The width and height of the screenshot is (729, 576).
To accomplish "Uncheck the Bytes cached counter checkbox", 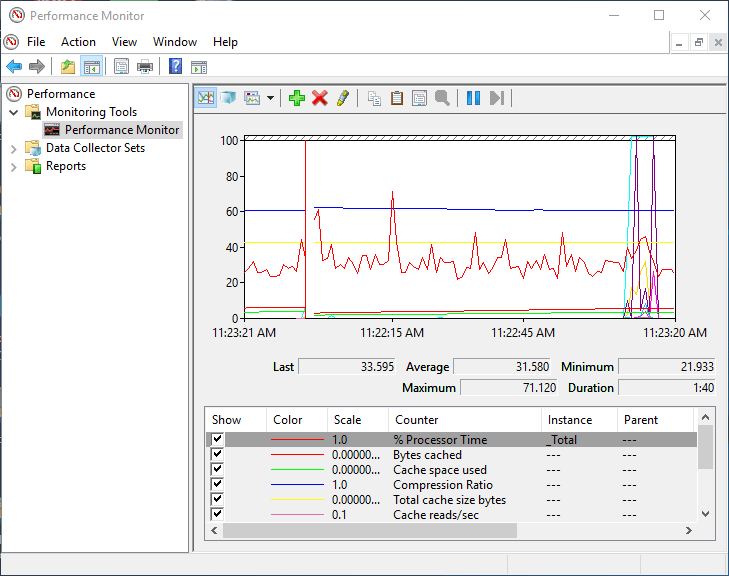I will pyautogui.click(x=216, y=455).
